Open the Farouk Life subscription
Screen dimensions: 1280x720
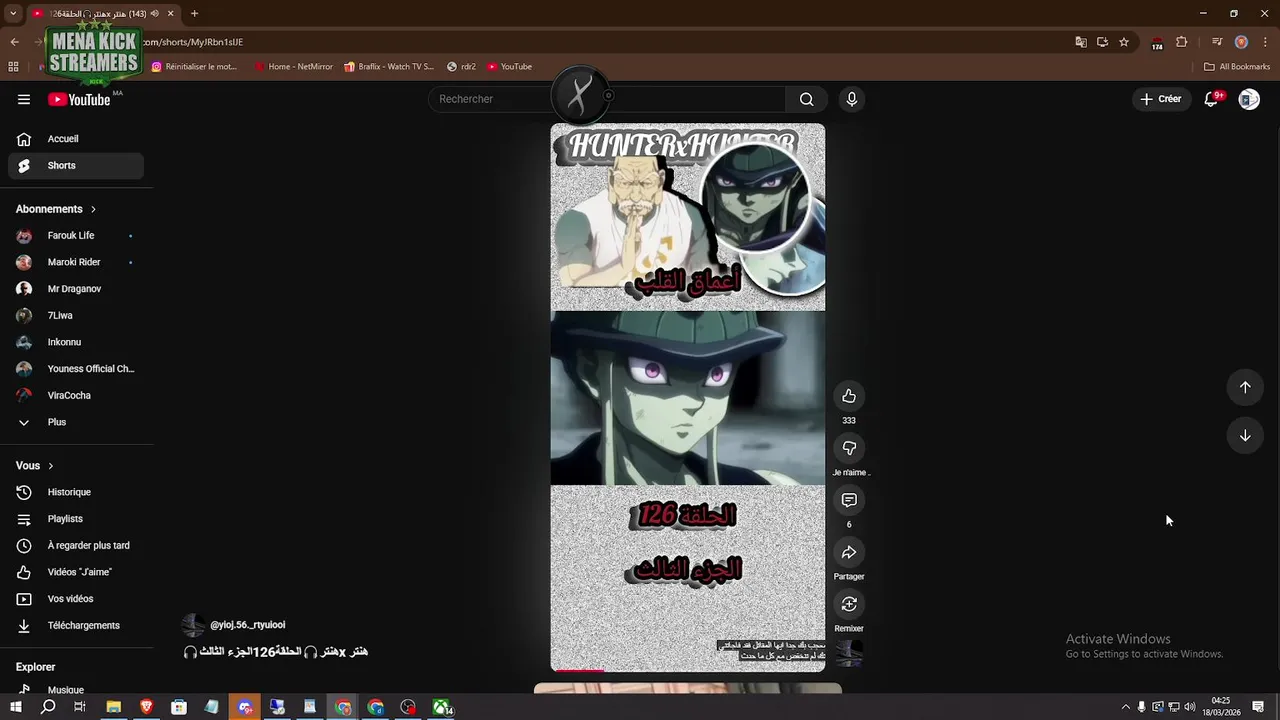point(76,236)
